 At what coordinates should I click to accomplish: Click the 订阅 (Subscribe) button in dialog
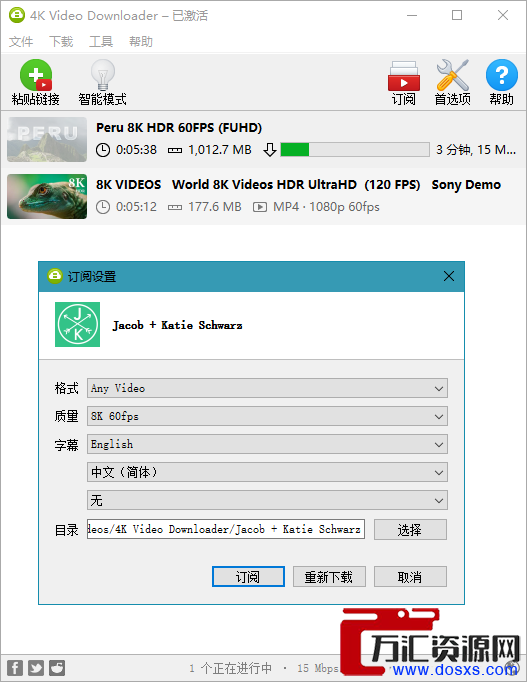pos(248,577)
